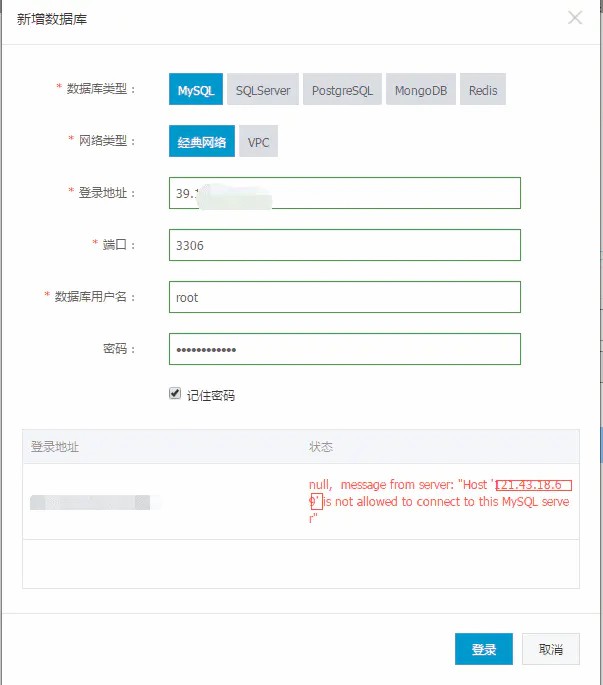Viewport: 603px width, 685px height.
Task: Click the red MySQL error message
Action: [x=438, y=502]
